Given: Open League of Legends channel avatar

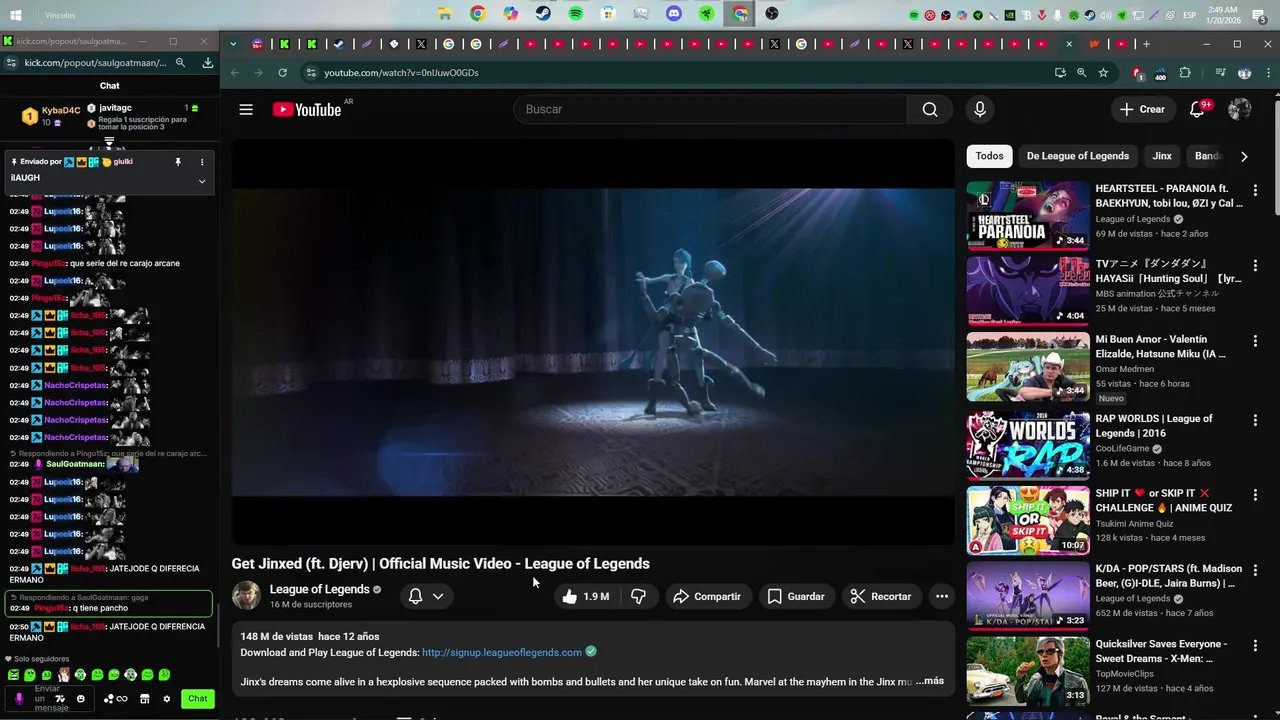Looking at the screenshot, I should (246, 596).
